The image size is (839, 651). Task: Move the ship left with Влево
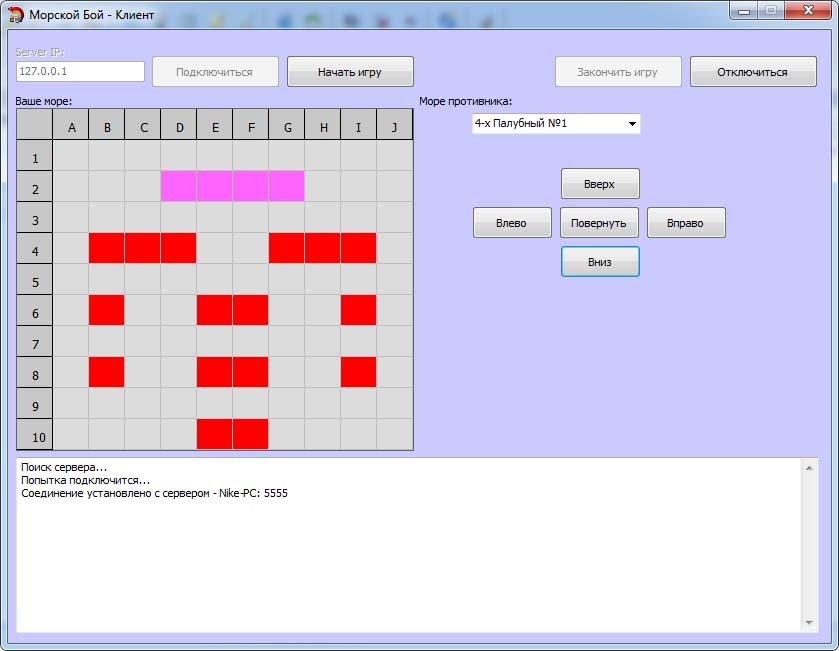point(512,223)
